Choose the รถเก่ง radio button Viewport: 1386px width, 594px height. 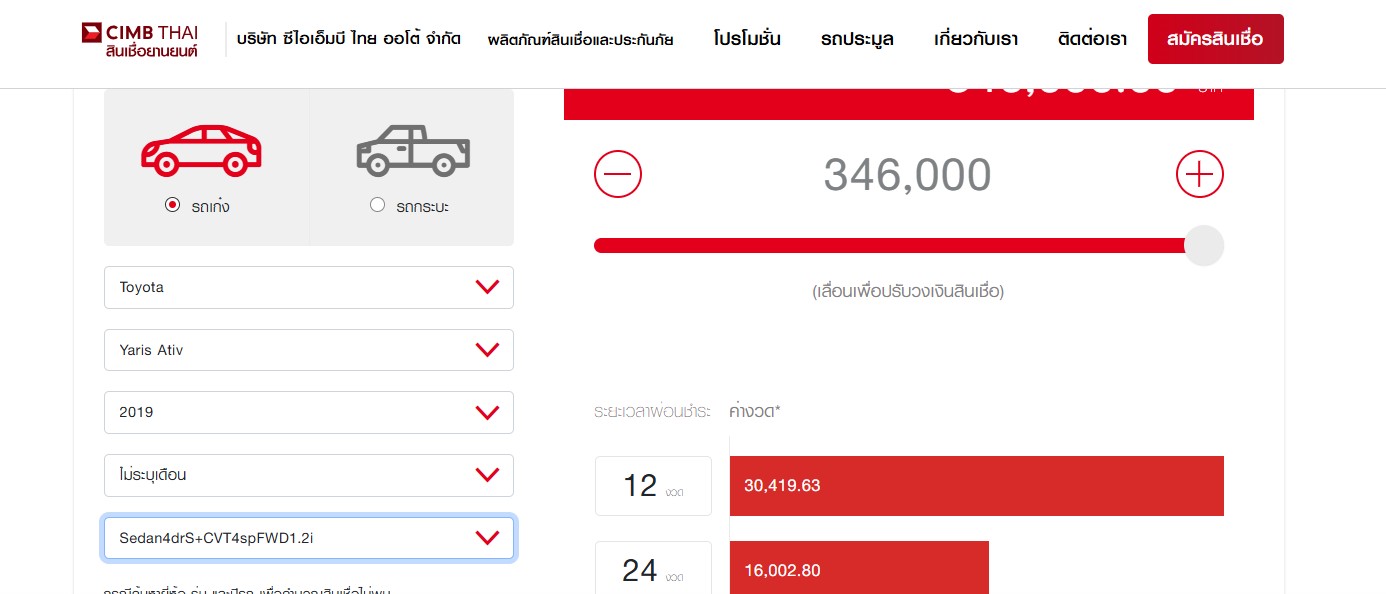point(172,205)
